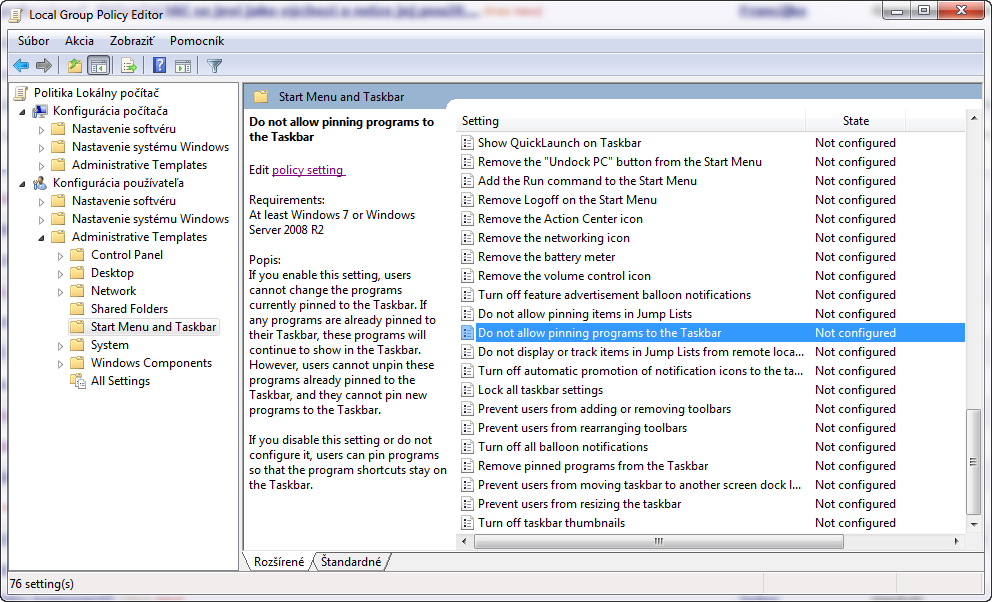992x602 pixels.
Task: Select Remove the volume control icon policy
Action: point(564,276)
